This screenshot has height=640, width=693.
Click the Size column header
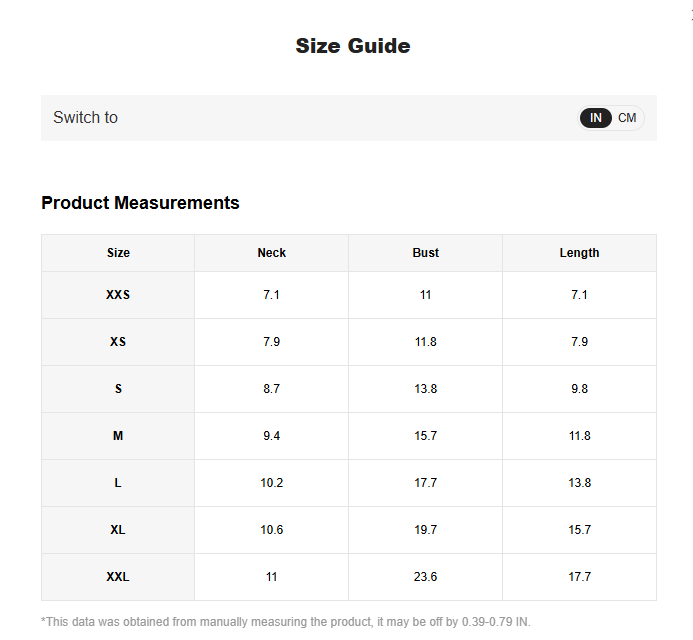tap(118, 253)
